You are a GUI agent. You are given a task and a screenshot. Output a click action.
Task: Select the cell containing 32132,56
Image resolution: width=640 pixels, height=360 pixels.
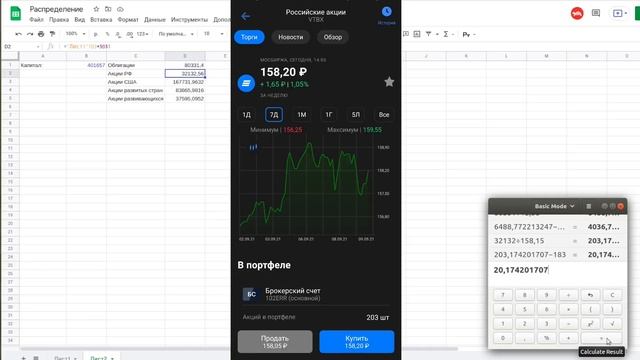pos(185,73)
